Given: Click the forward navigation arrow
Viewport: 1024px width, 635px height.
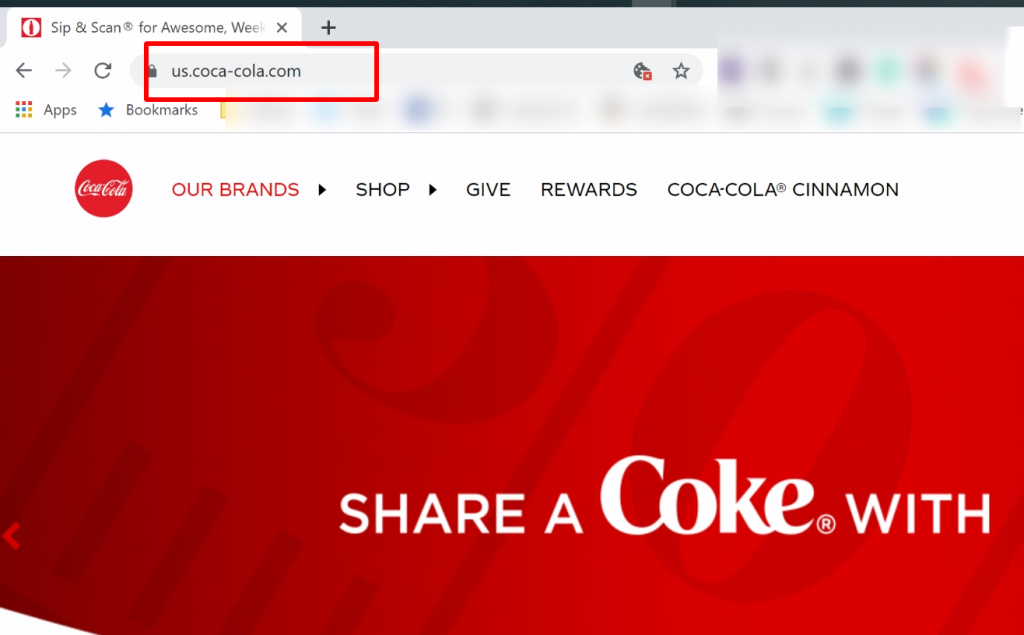Looking at the screenshot, I should pyautogui.click(x=62, y=70).
